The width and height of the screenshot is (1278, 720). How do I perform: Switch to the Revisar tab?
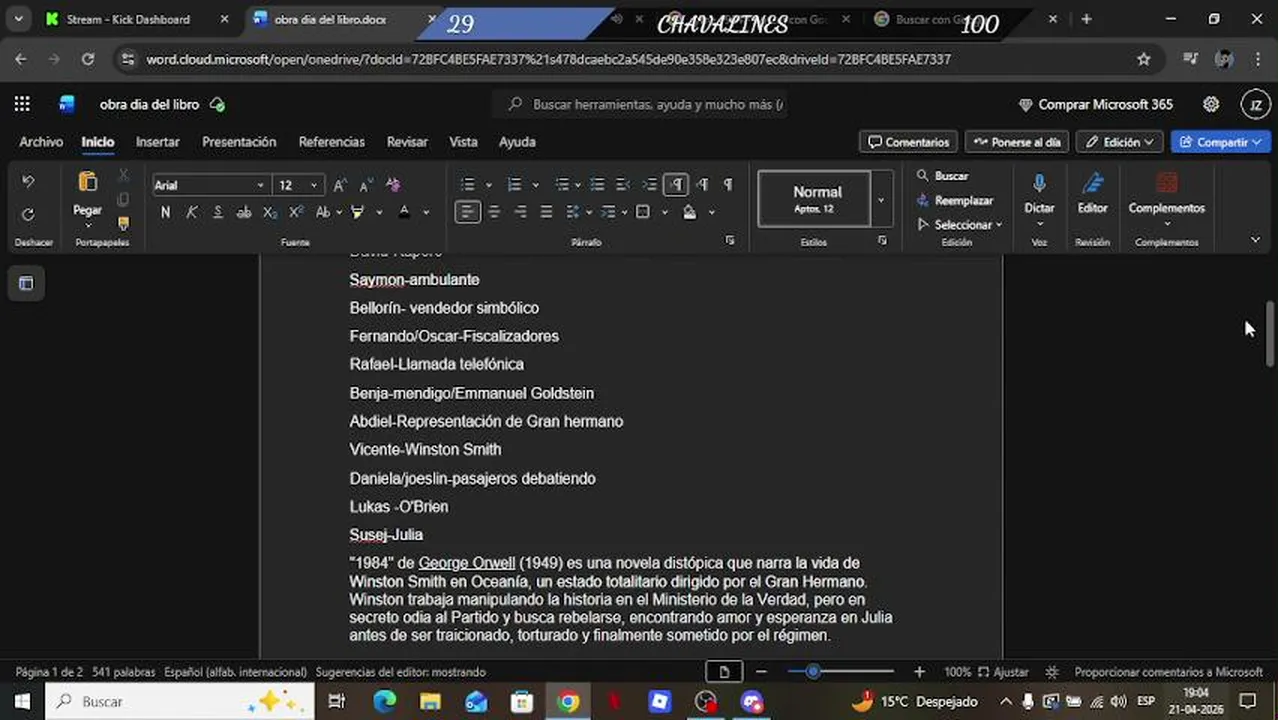coord(407,142)
